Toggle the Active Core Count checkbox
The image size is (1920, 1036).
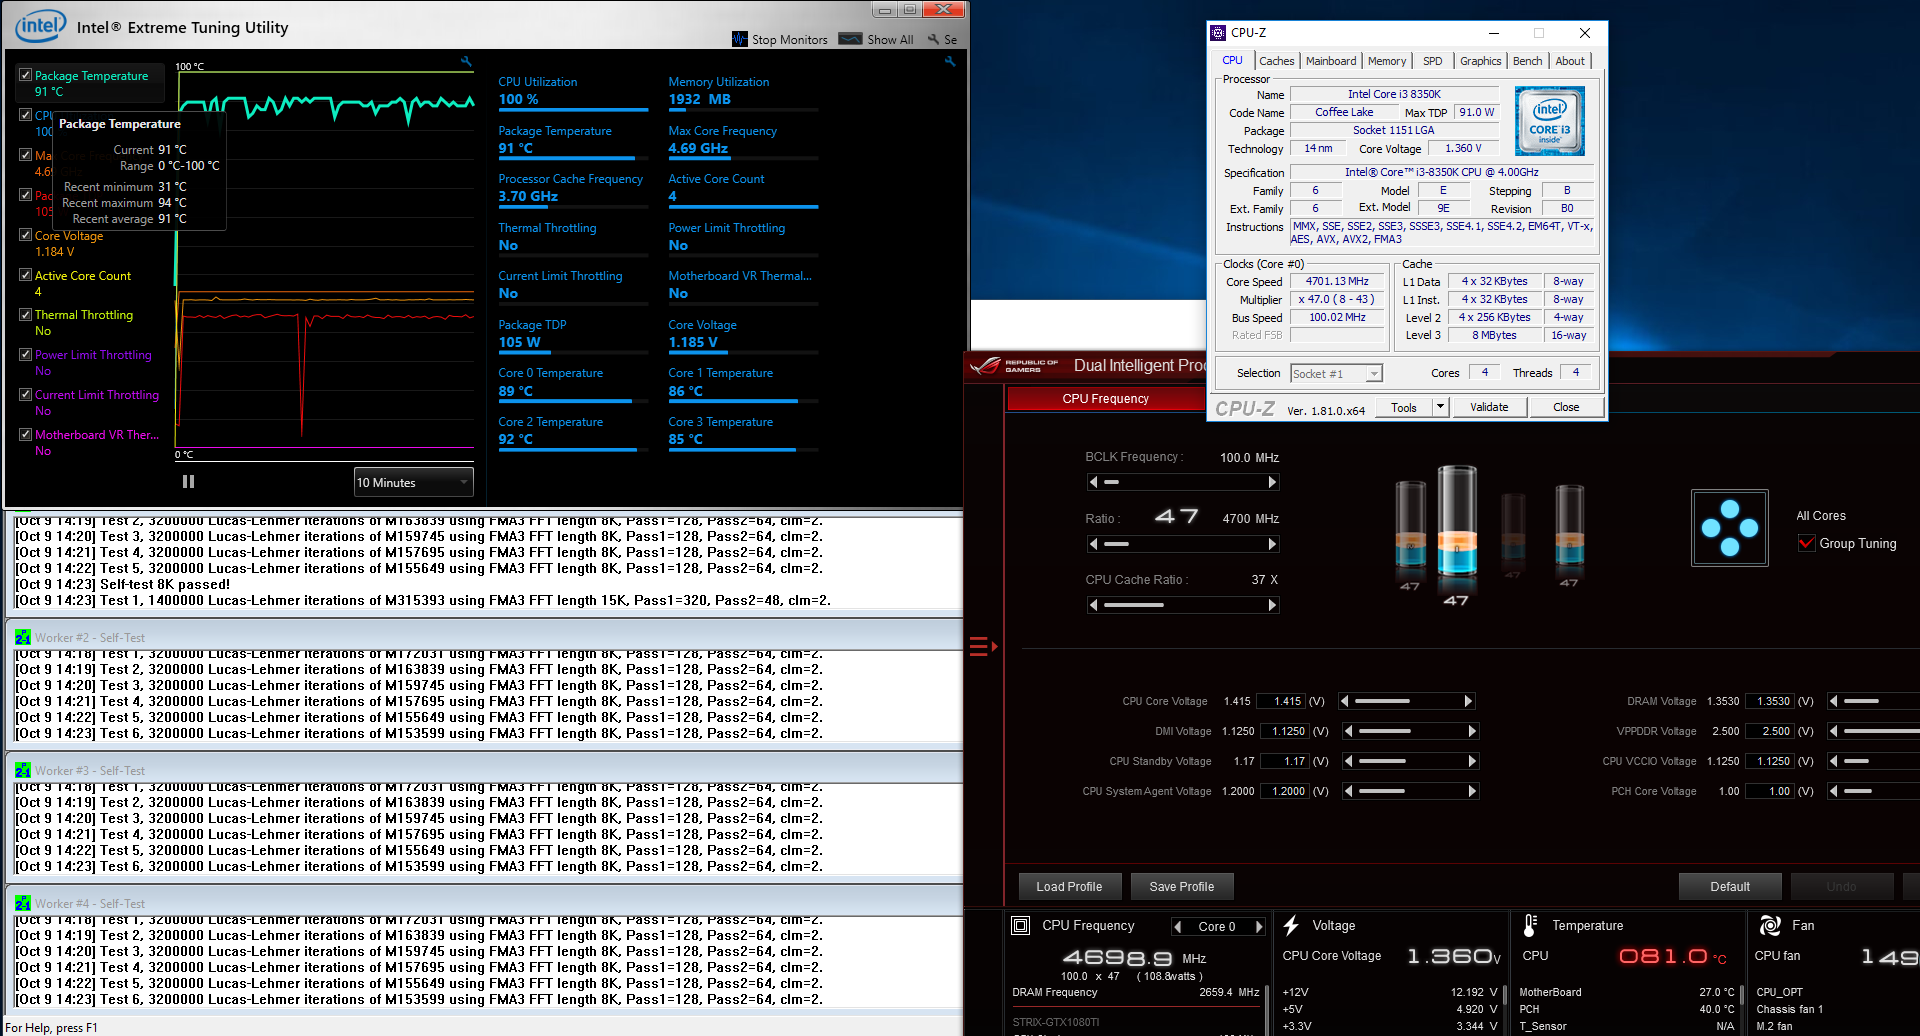coord(26,275)
